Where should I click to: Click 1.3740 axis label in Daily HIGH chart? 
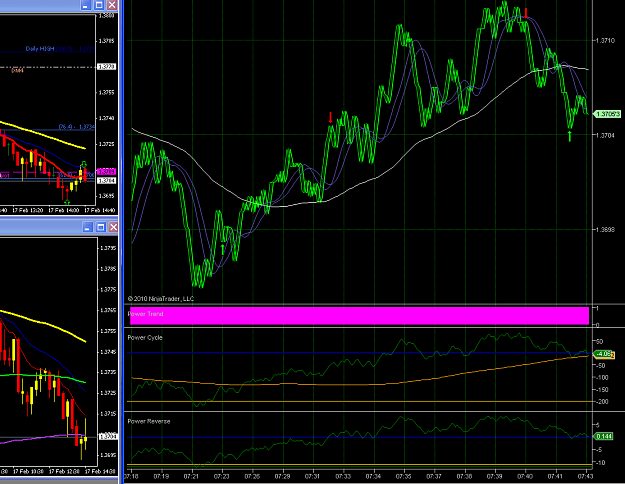[106, 118]
